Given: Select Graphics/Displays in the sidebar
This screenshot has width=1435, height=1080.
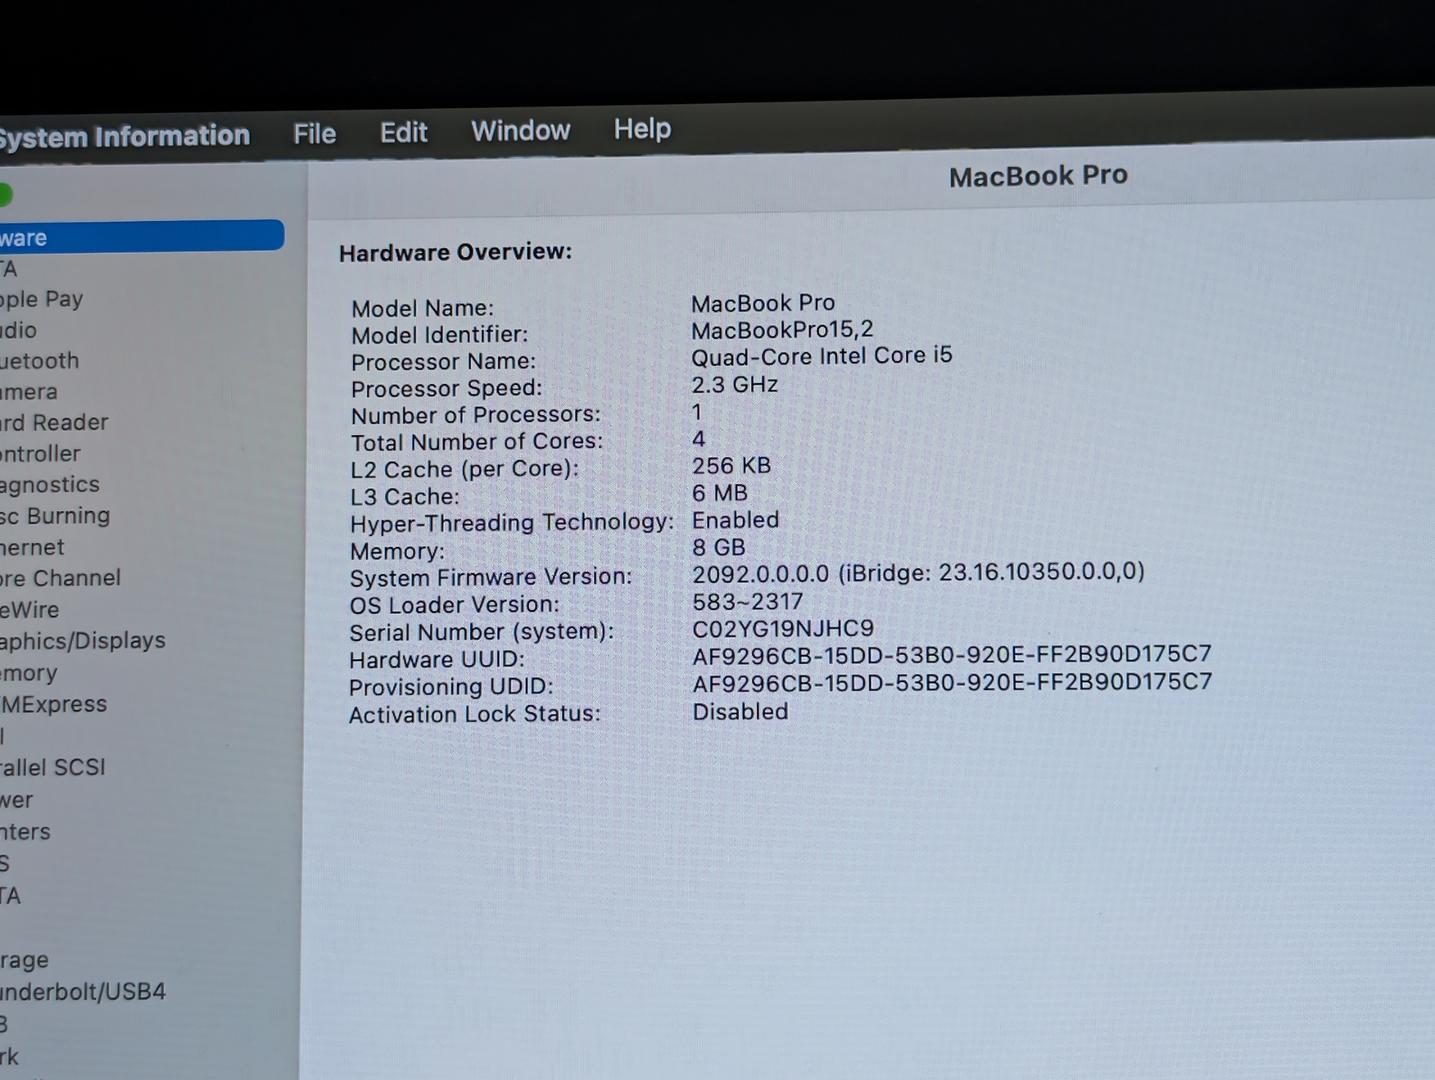Looking at the screenshot, I should (x=83, y=641).
